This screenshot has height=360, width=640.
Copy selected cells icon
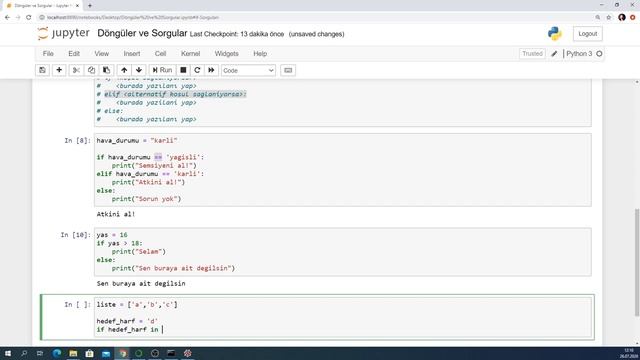(91, 70)
